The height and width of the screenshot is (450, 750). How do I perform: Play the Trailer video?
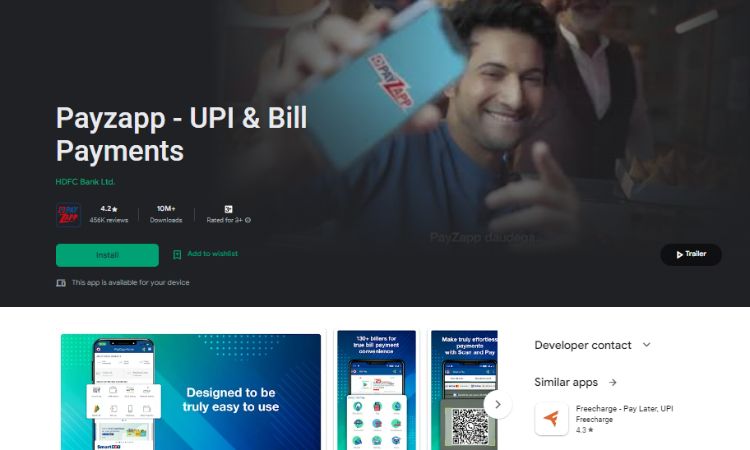691,254
